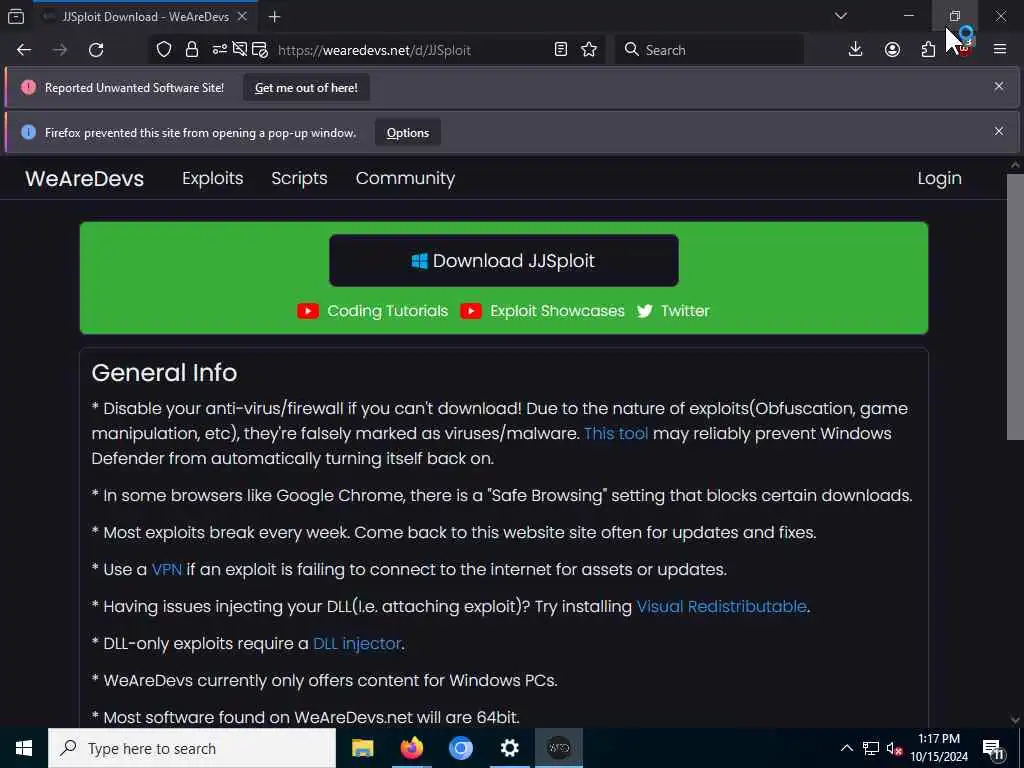Open the Exploits nav menu item
Image resolution: width=1024 pixels, height=768 pixels.
tap(212, 178)
